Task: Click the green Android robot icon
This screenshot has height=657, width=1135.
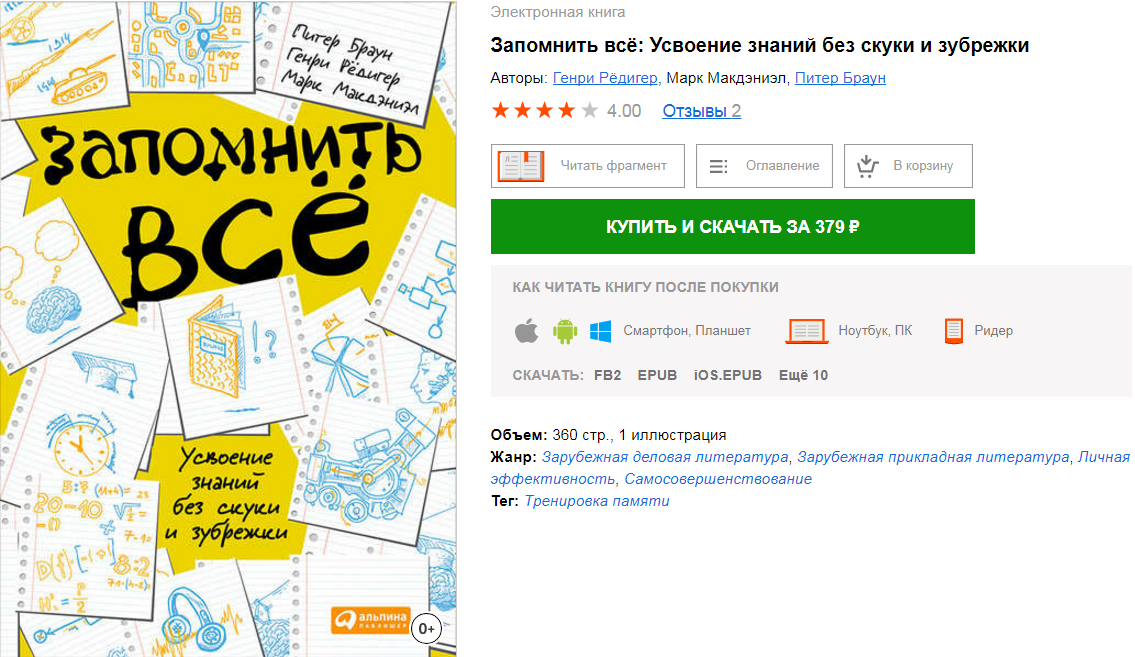Action: tap(565, 331)
